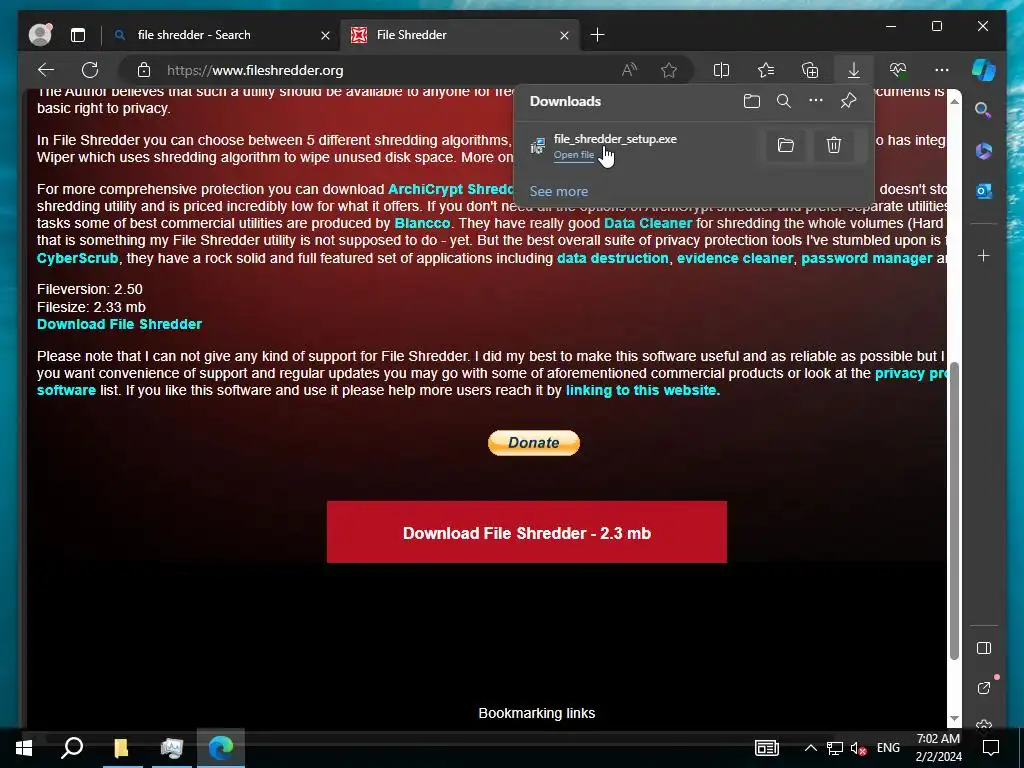Open the Windows Start menu
The image size is (1024, 768).
24,748
